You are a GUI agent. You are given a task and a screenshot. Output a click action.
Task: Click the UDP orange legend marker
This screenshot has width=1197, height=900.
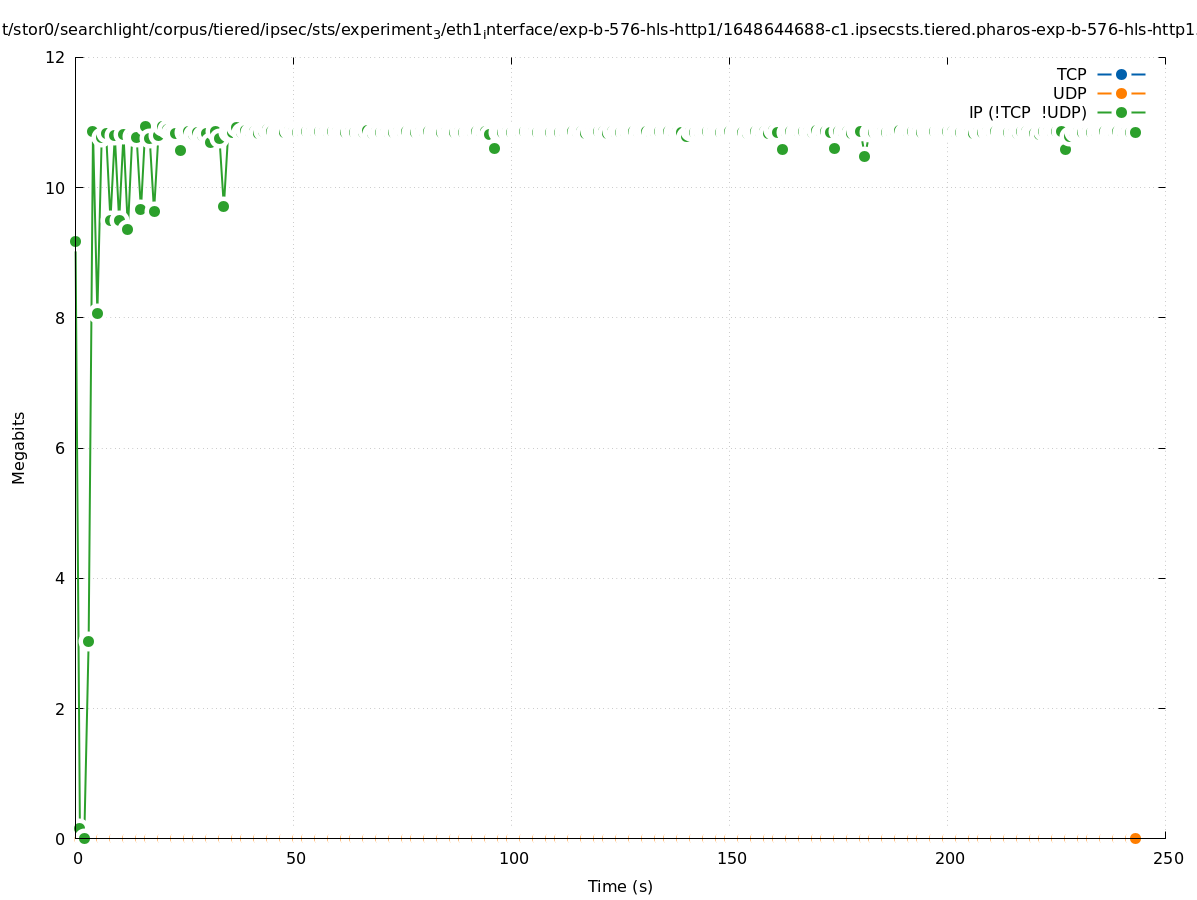pos(1121,93)
